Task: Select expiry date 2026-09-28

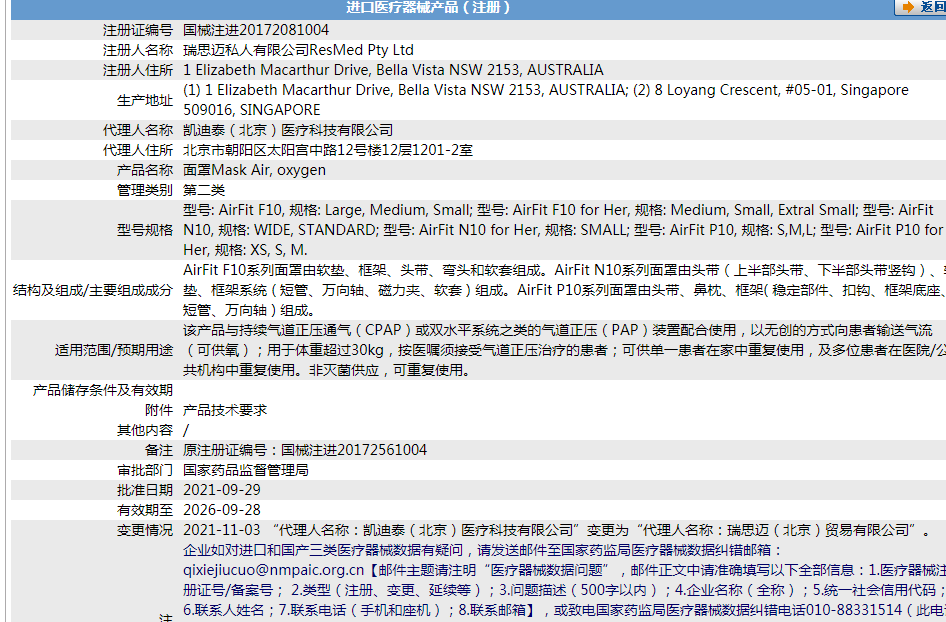Action: click(x=222, y=510)
